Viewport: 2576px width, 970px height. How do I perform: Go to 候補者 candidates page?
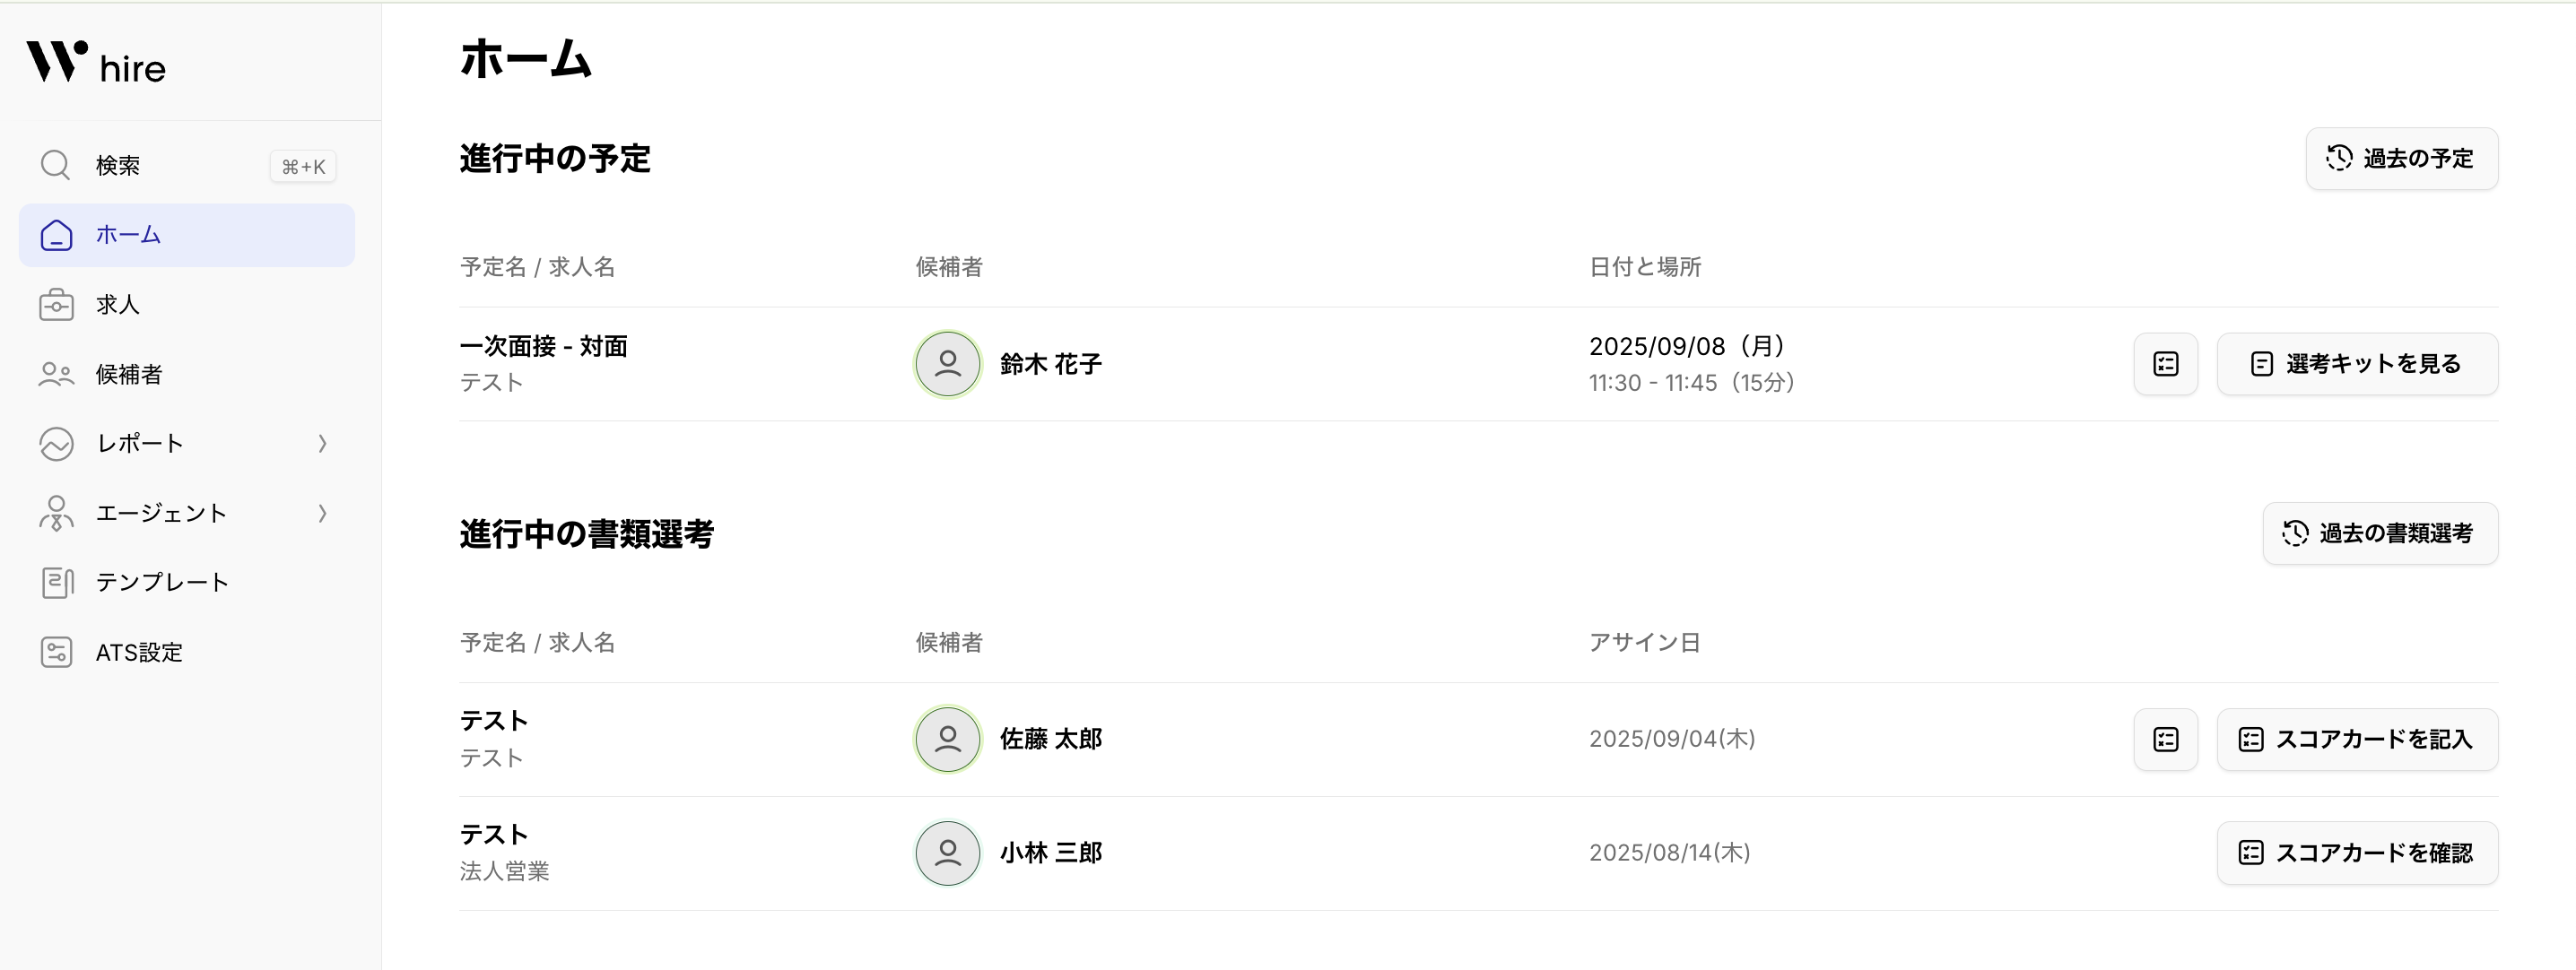point(128,374)
